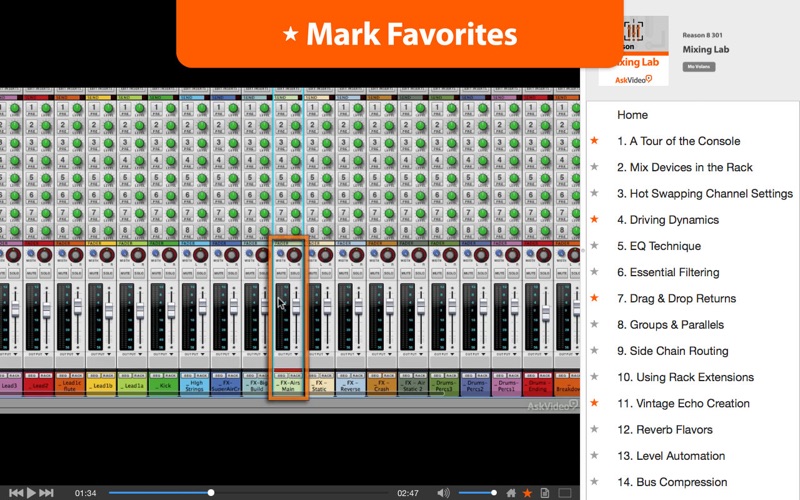Open chapter 9. Side Chain Routing
The image size is (800, 500).
(673, 351)
